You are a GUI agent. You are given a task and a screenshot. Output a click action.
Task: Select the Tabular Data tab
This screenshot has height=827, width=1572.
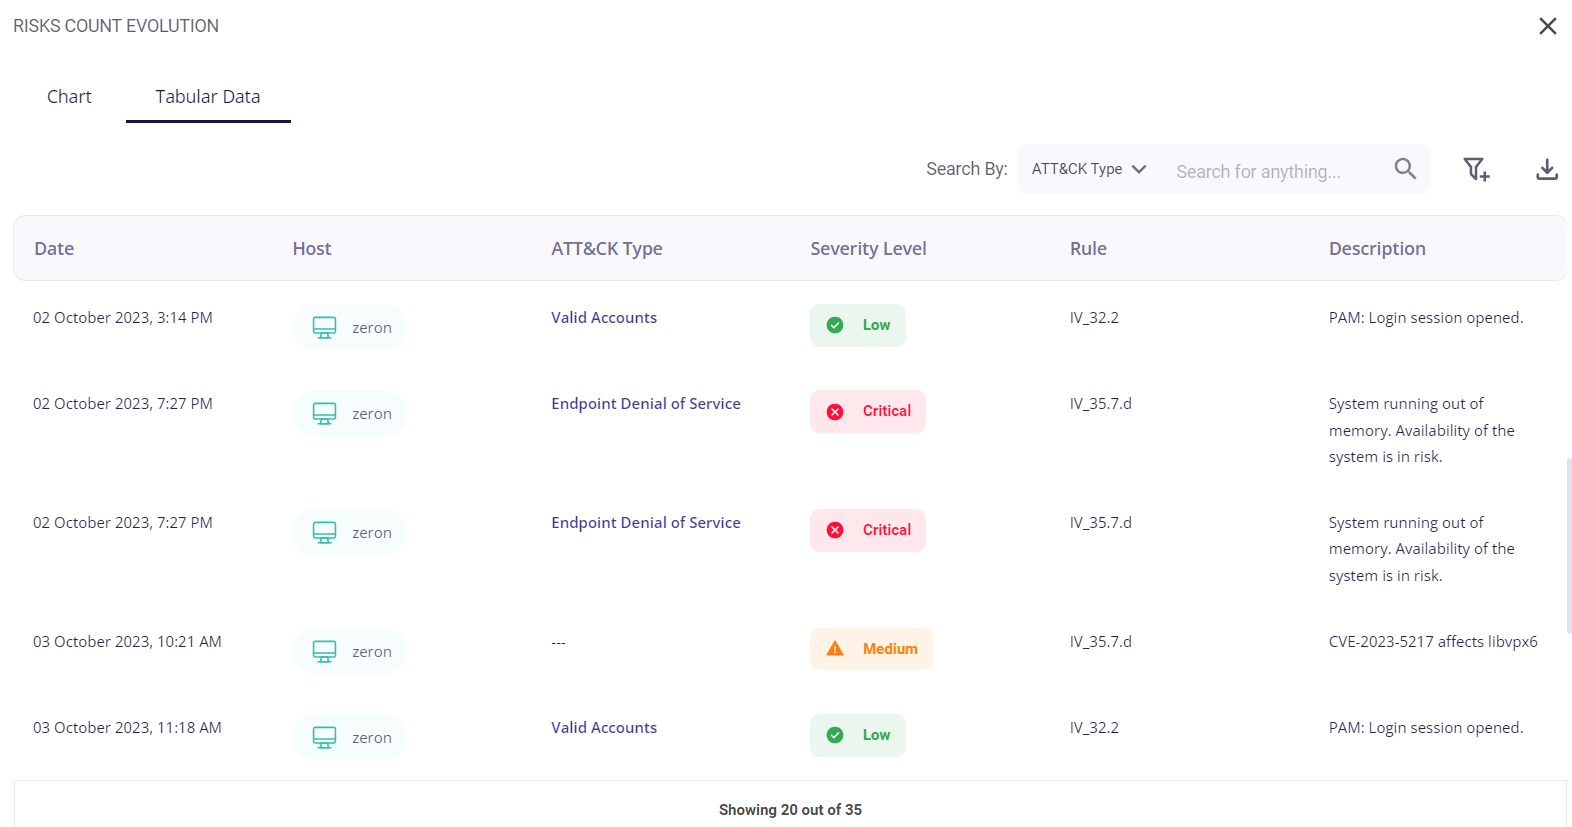(208, 97)
